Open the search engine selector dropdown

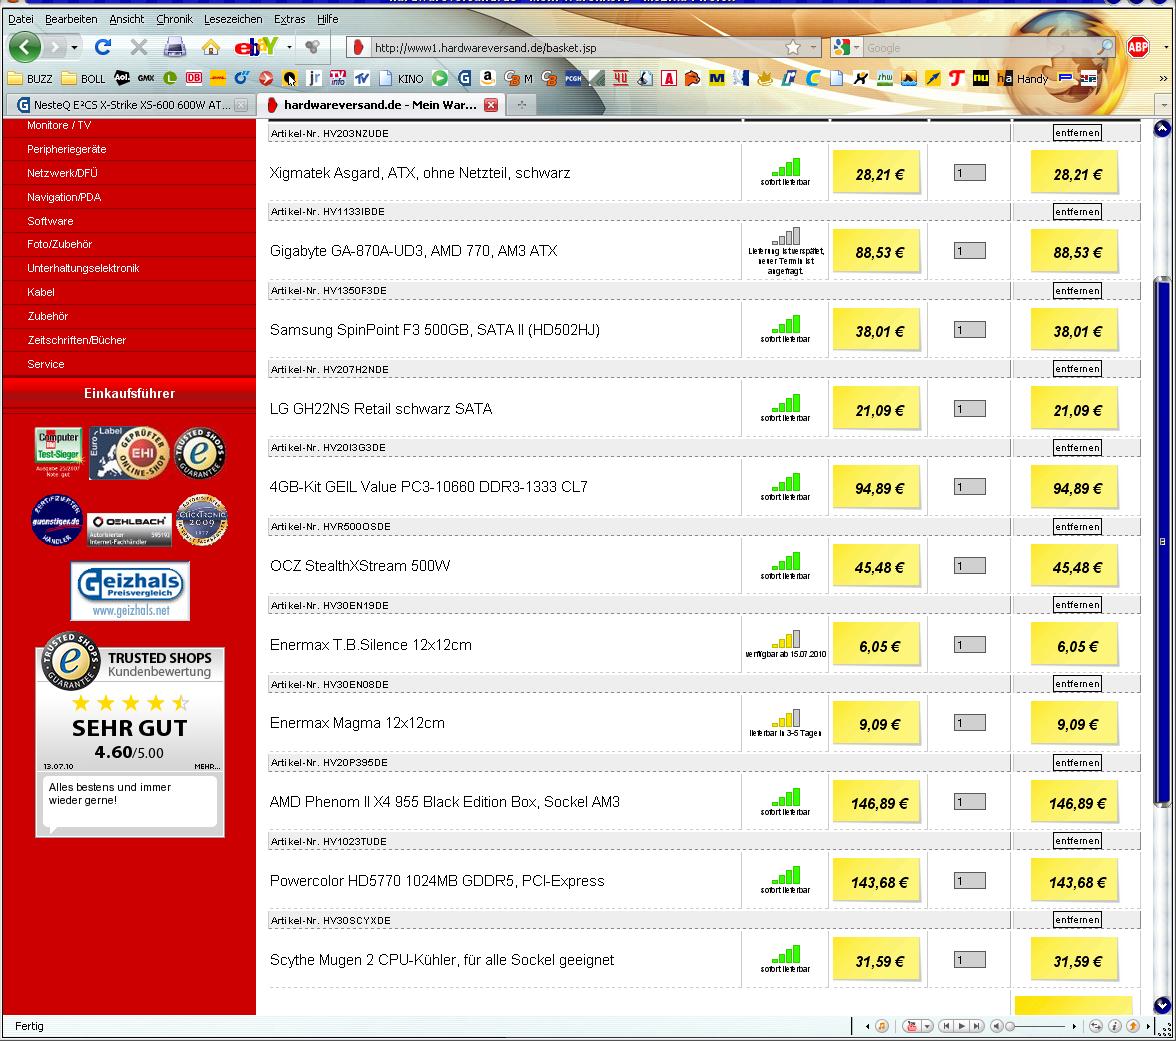click(856, 47)
